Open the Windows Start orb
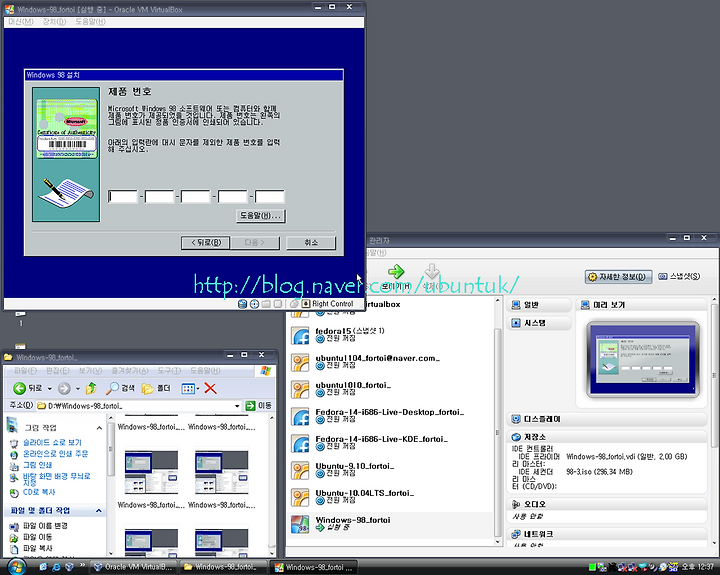 17,567
